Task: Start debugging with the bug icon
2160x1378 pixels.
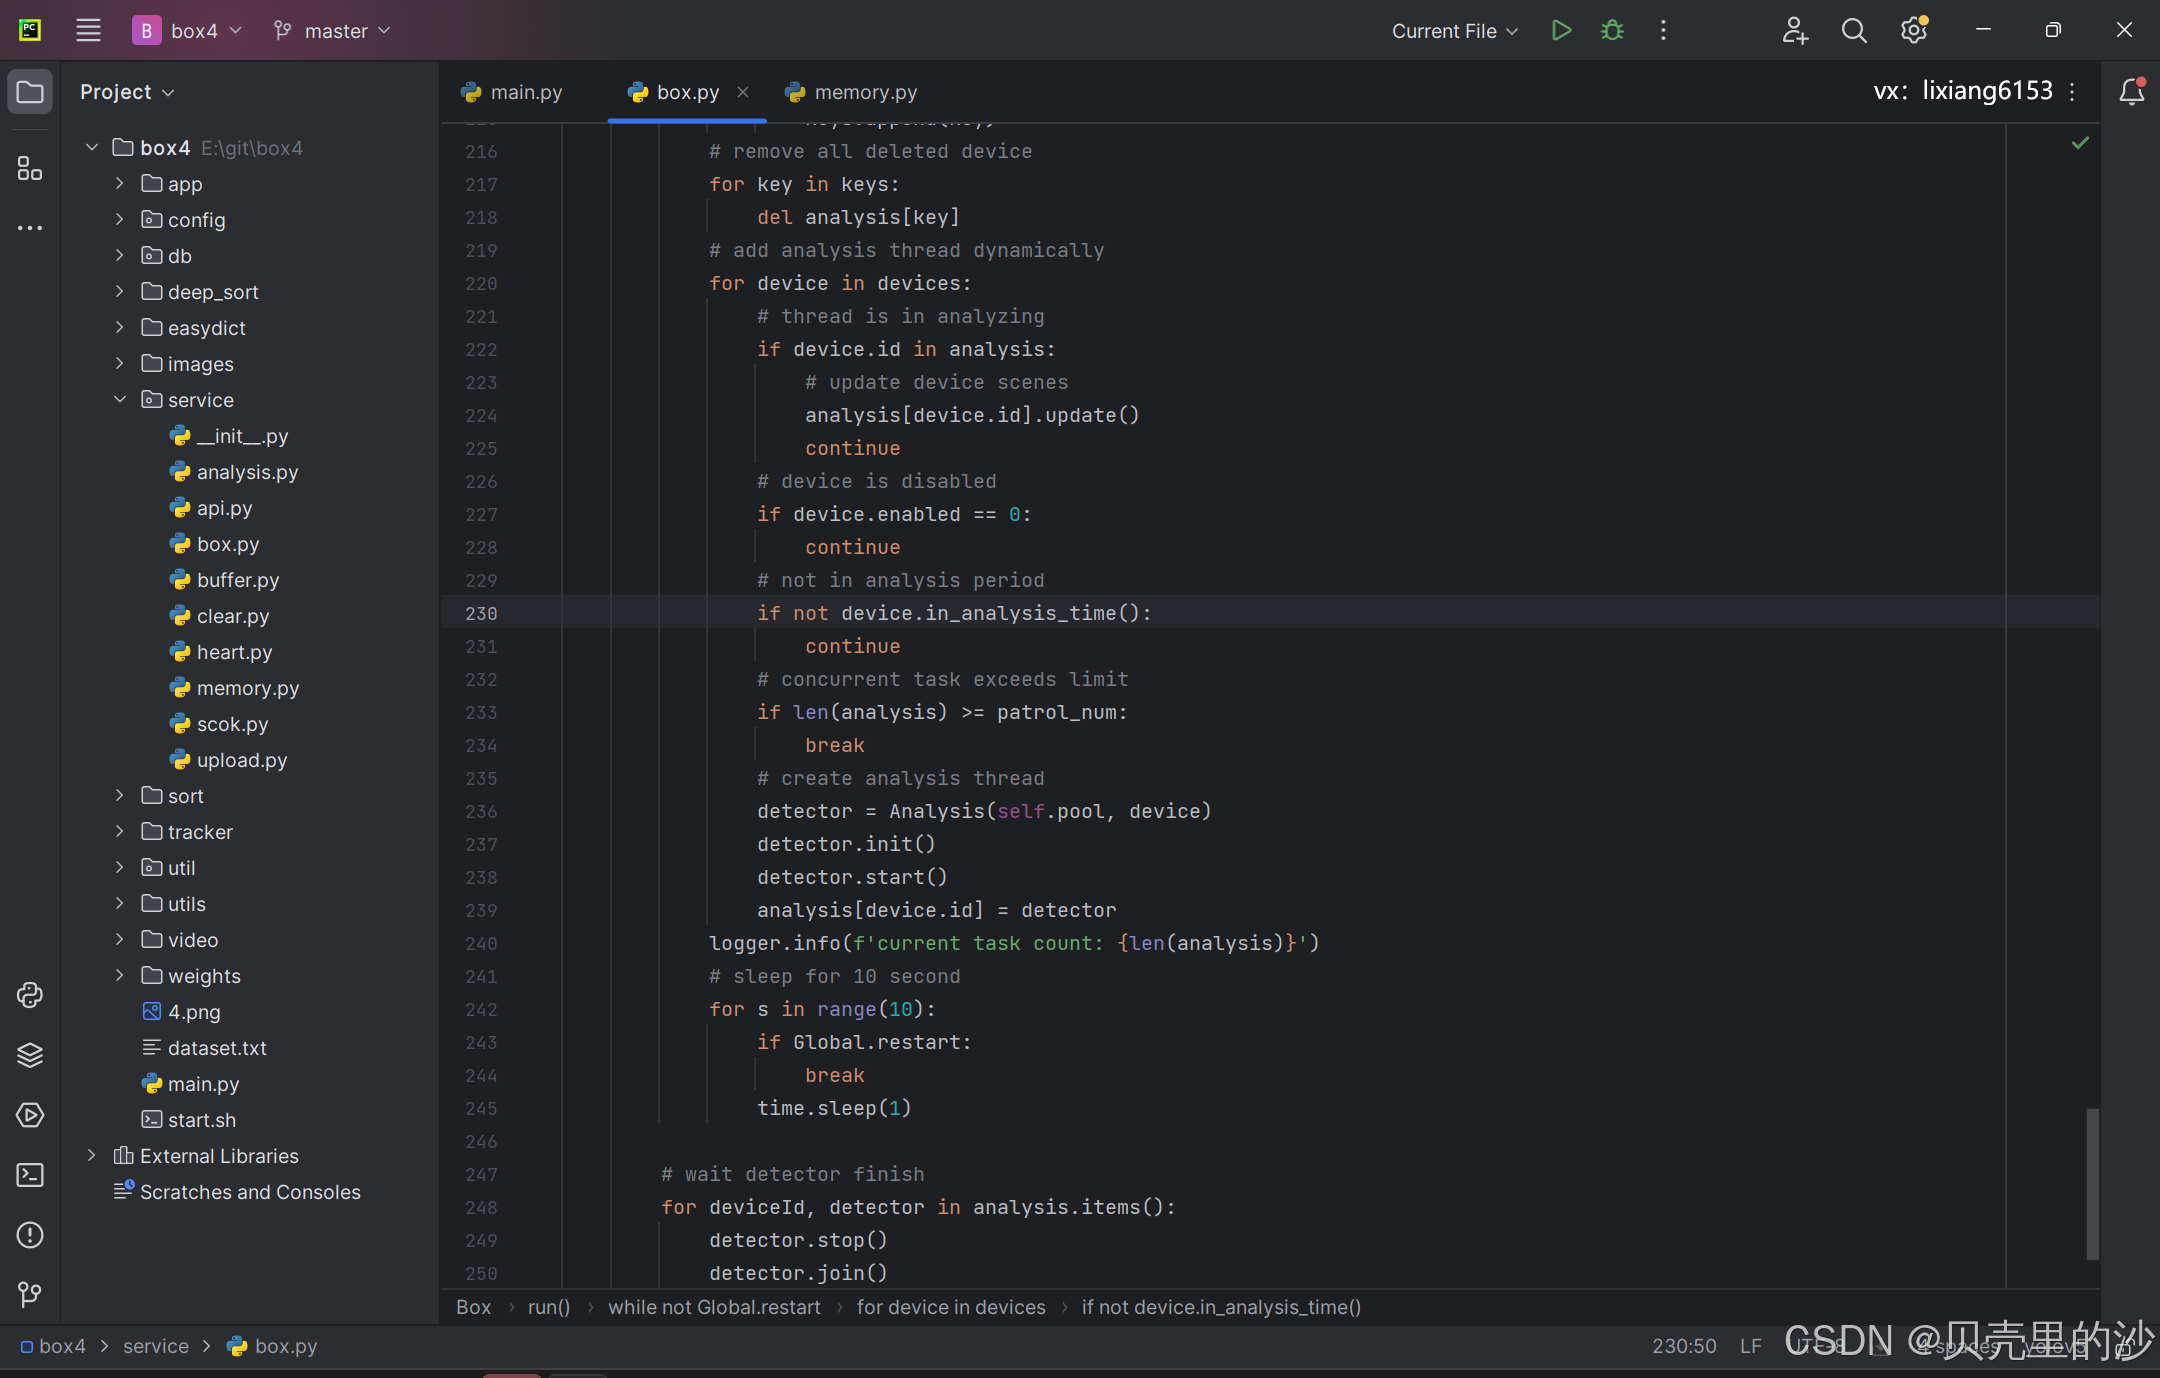Action: pyautogui.click(x=1612, y=31)
